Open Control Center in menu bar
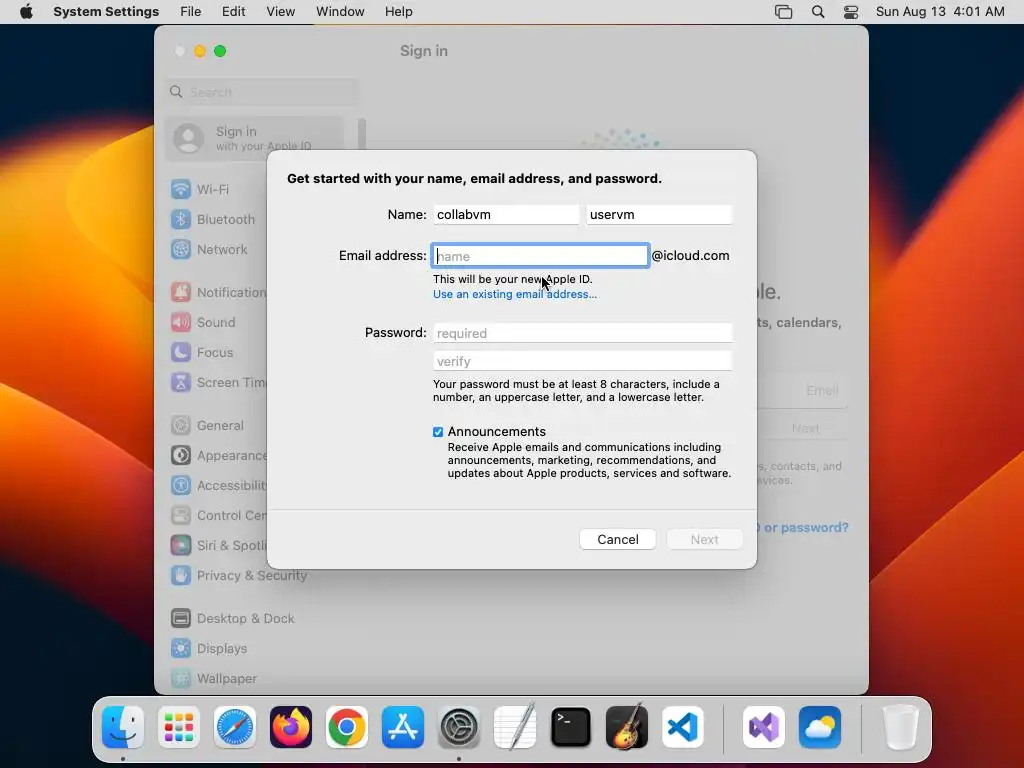Viewport: 1024px width, 768px height. [851, 12]
